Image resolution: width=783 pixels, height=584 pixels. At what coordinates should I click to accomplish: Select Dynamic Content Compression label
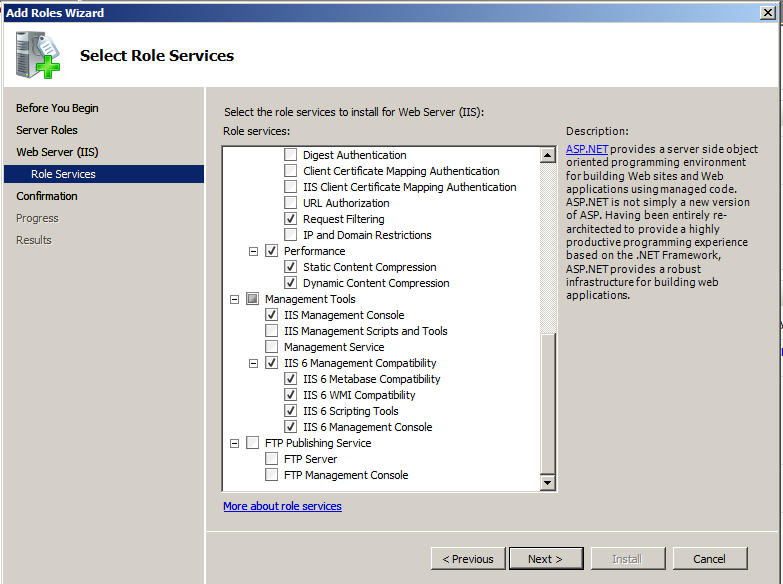pyautogui.click(x=376, y=283)
